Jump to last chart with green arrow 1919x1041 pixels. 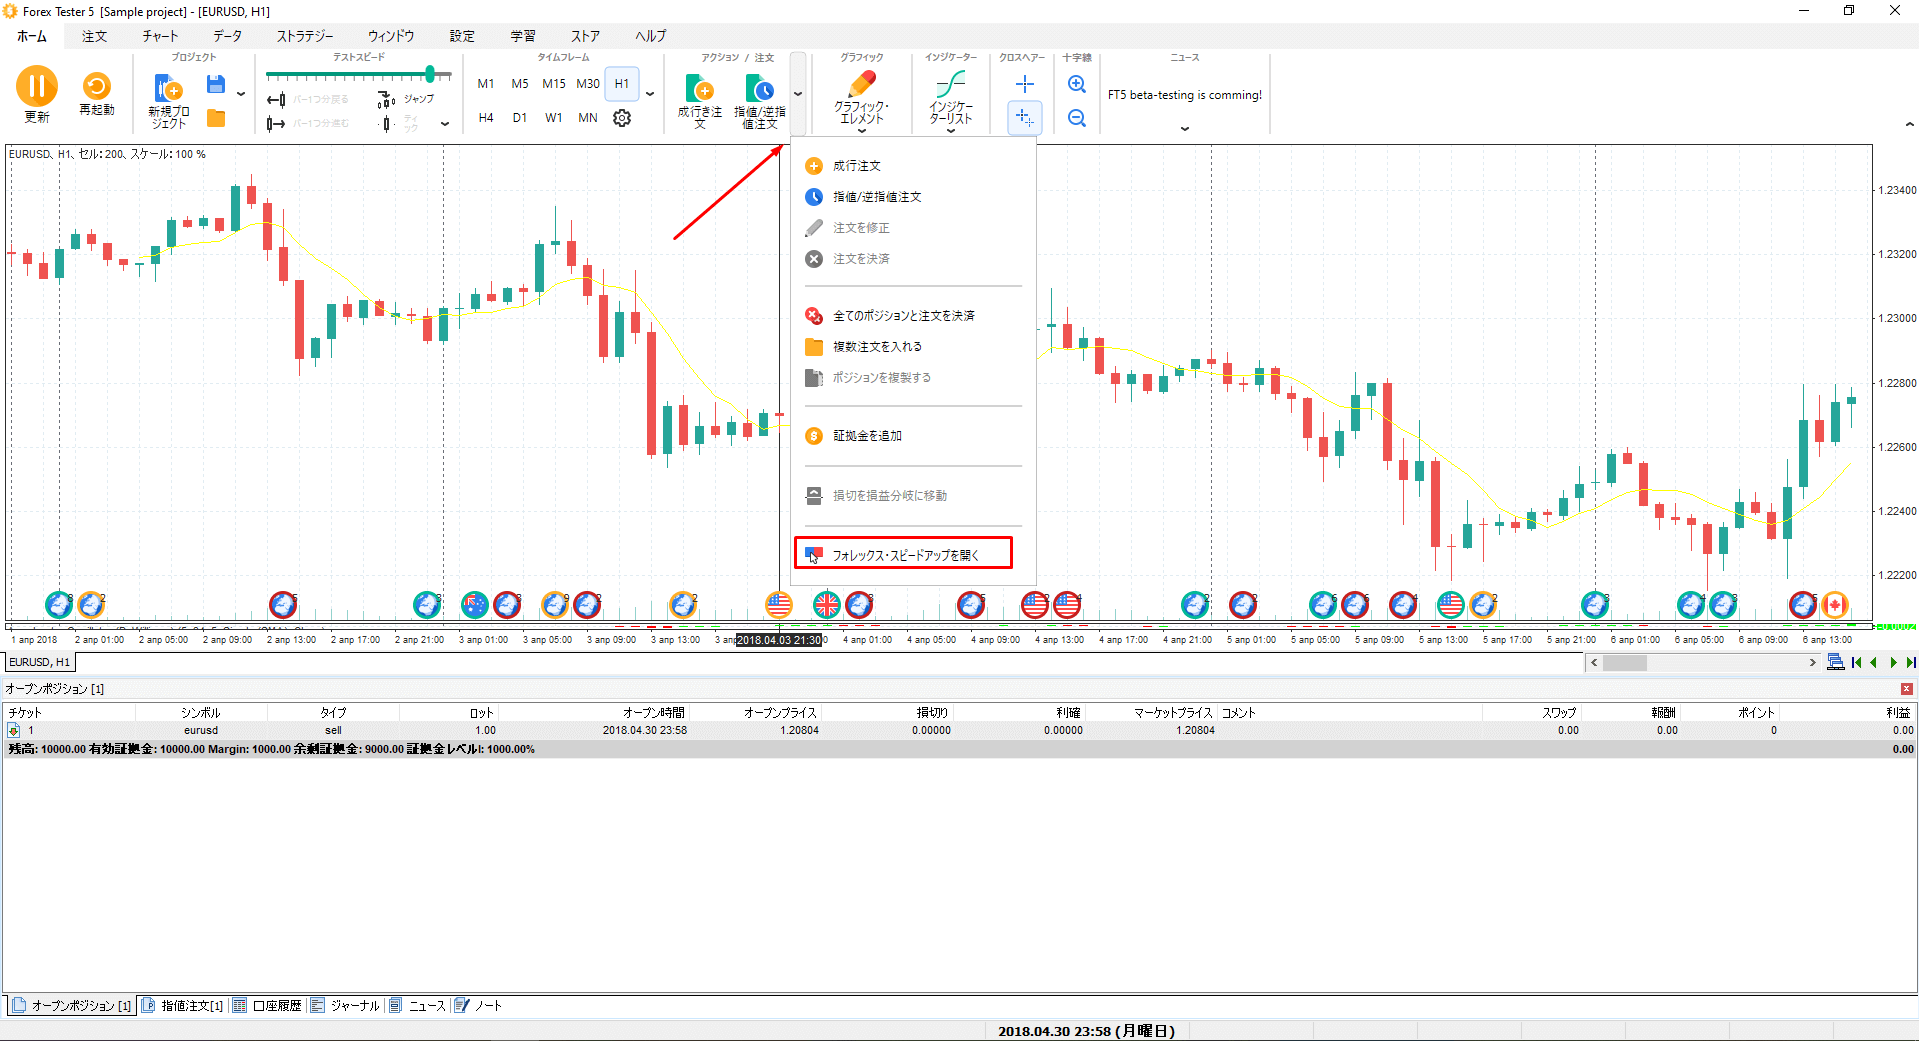(1911, 662)
